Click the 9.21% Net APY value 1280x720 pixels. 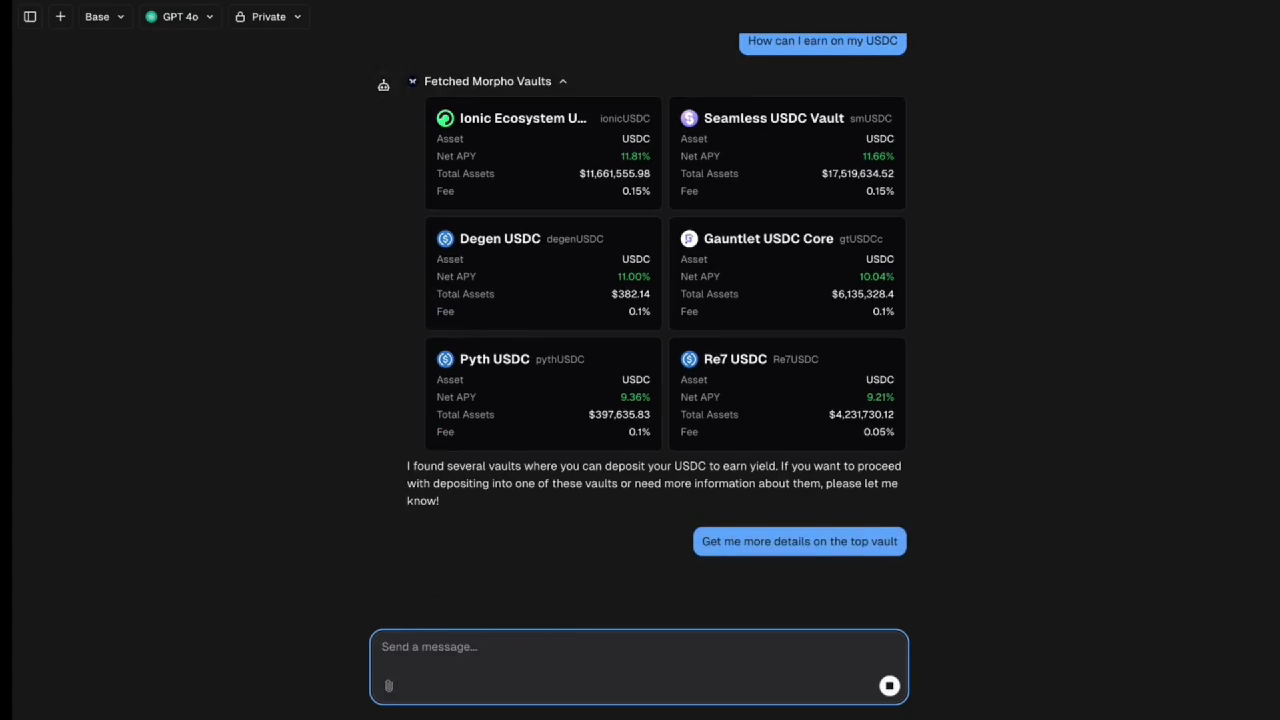[880, 397]
